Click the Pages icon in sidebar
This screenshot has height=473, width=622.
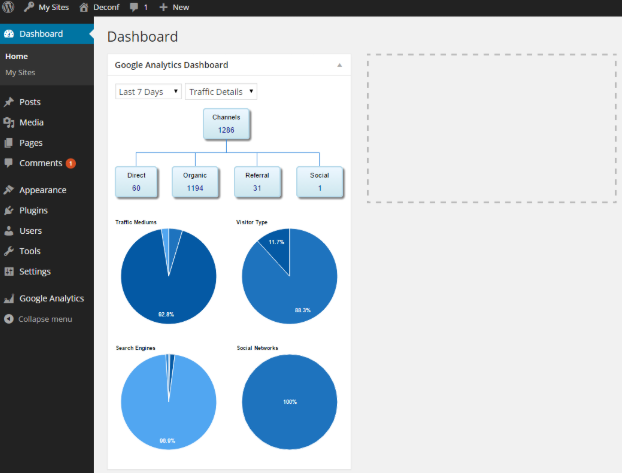click(9, 143)
